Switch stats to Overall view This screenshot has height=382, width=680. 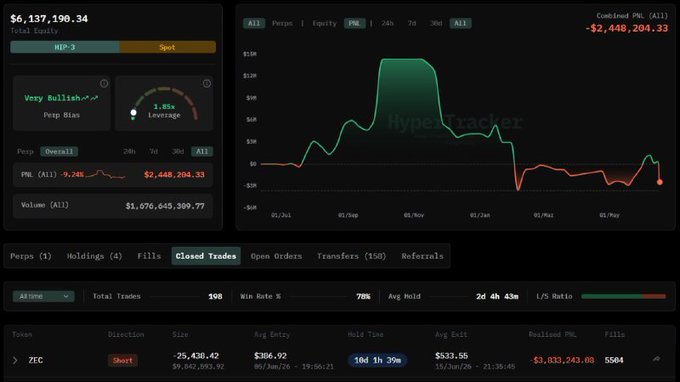pos(59,151)
